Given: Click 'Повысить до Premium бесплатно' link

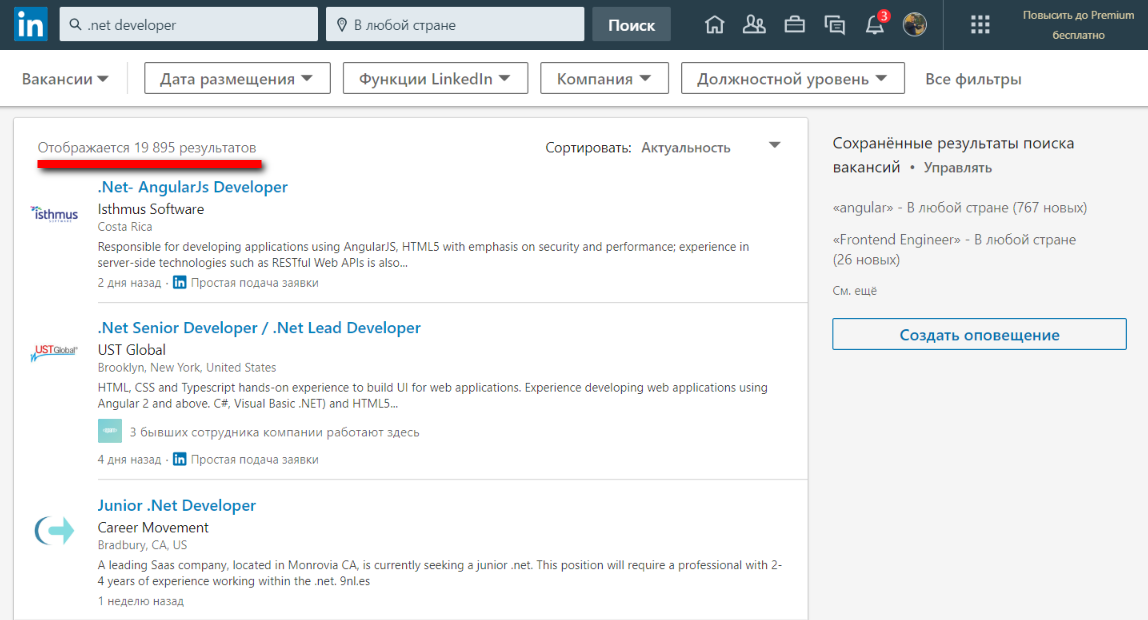Looking at the screenshot, I should click(1078, 25).
